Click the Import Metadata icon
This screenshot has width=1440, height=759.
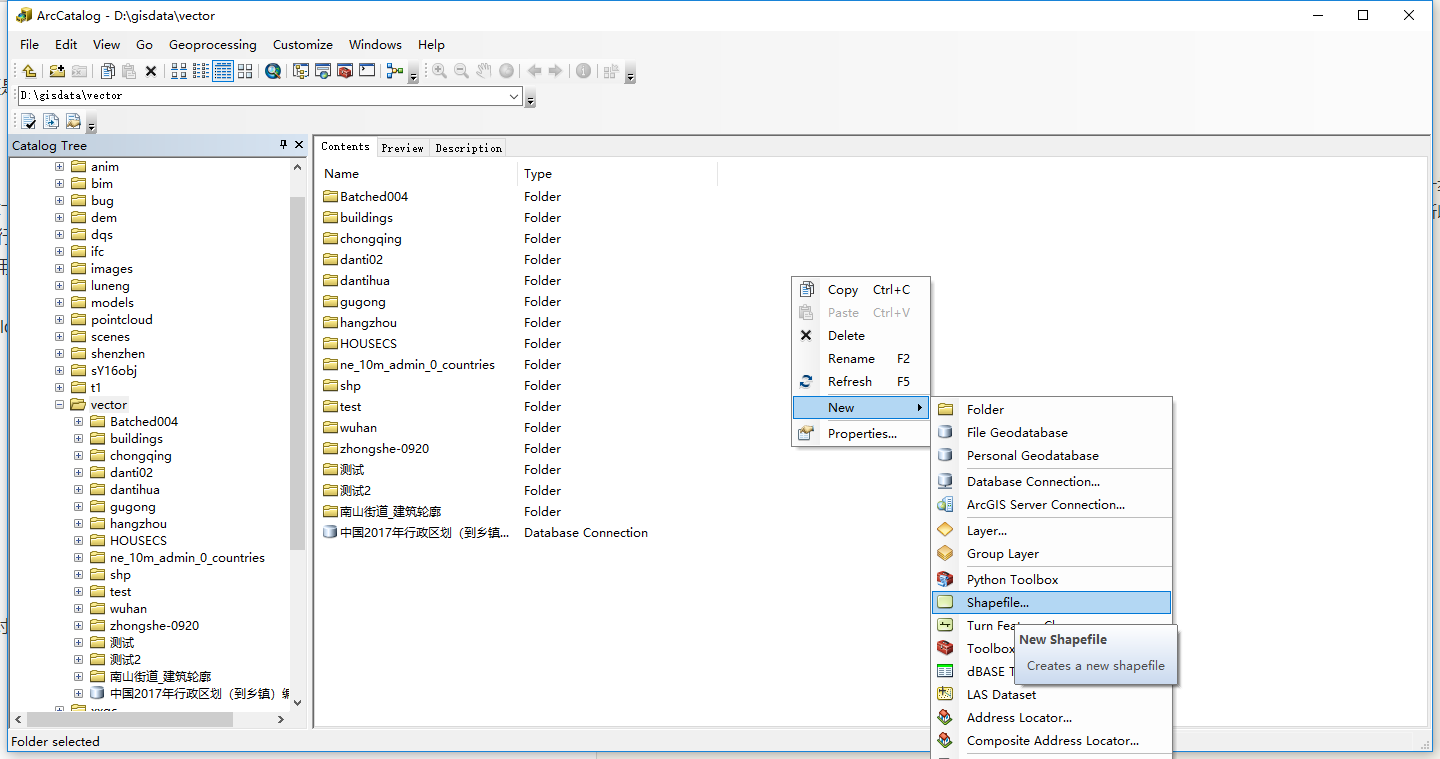pyautogui.click(x=73, y=122)
